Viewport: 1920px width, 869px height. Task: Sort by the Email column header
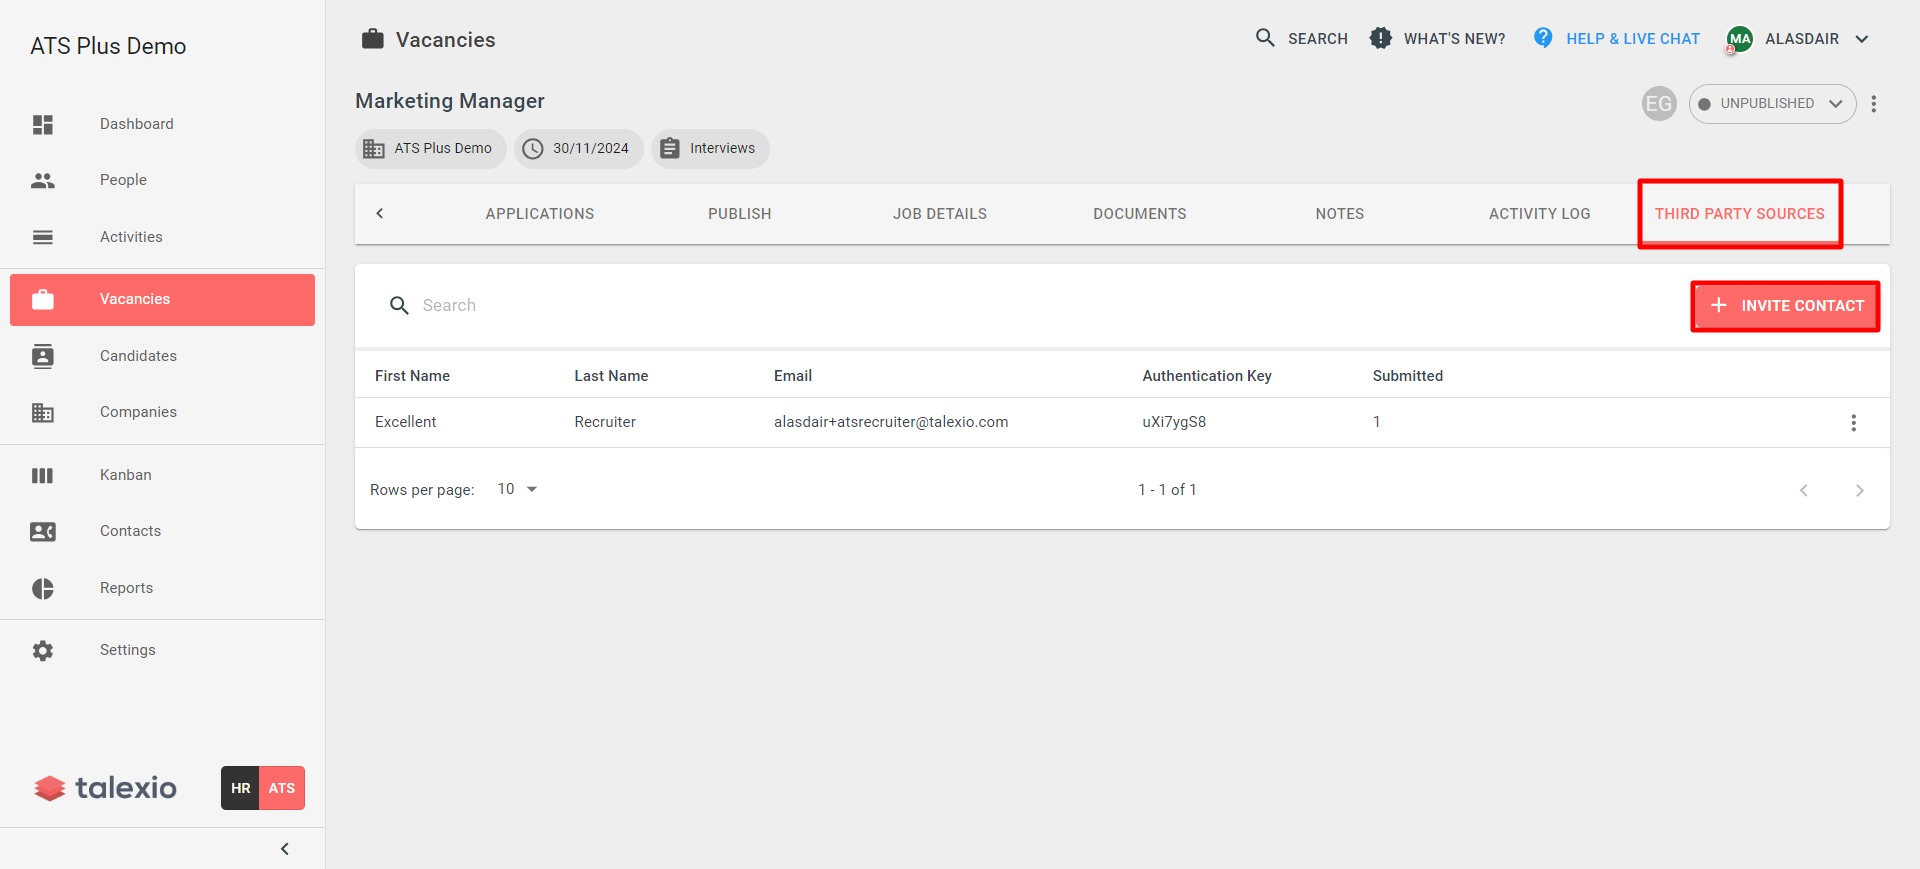click(x=793, y=376)
